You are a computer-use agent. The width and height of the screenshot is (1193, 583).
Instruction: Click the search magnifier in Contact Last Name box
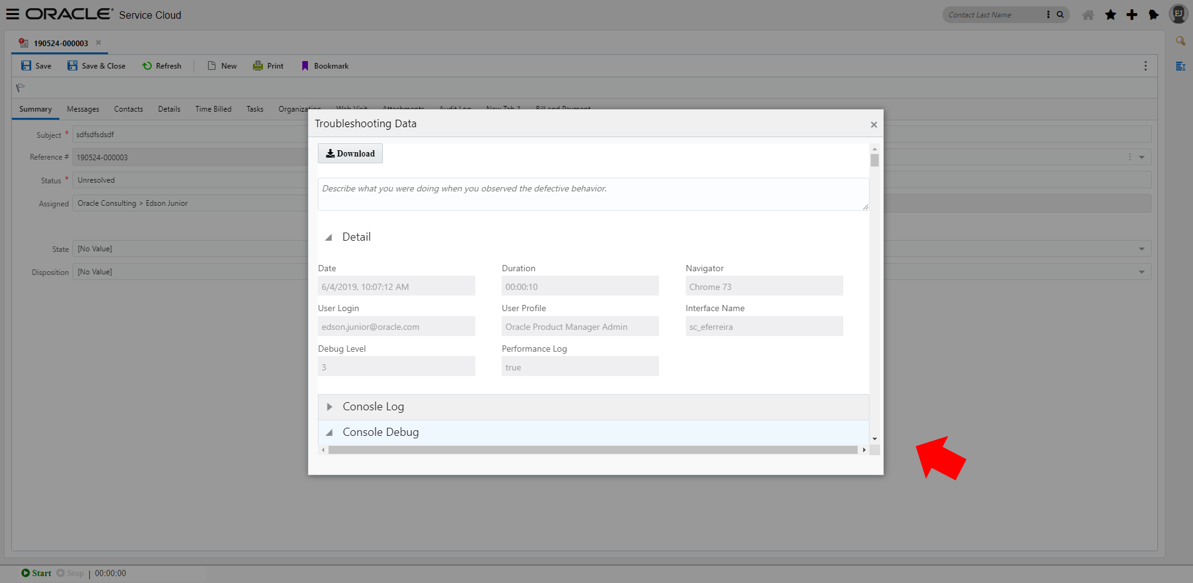[x=1059, y=14]
